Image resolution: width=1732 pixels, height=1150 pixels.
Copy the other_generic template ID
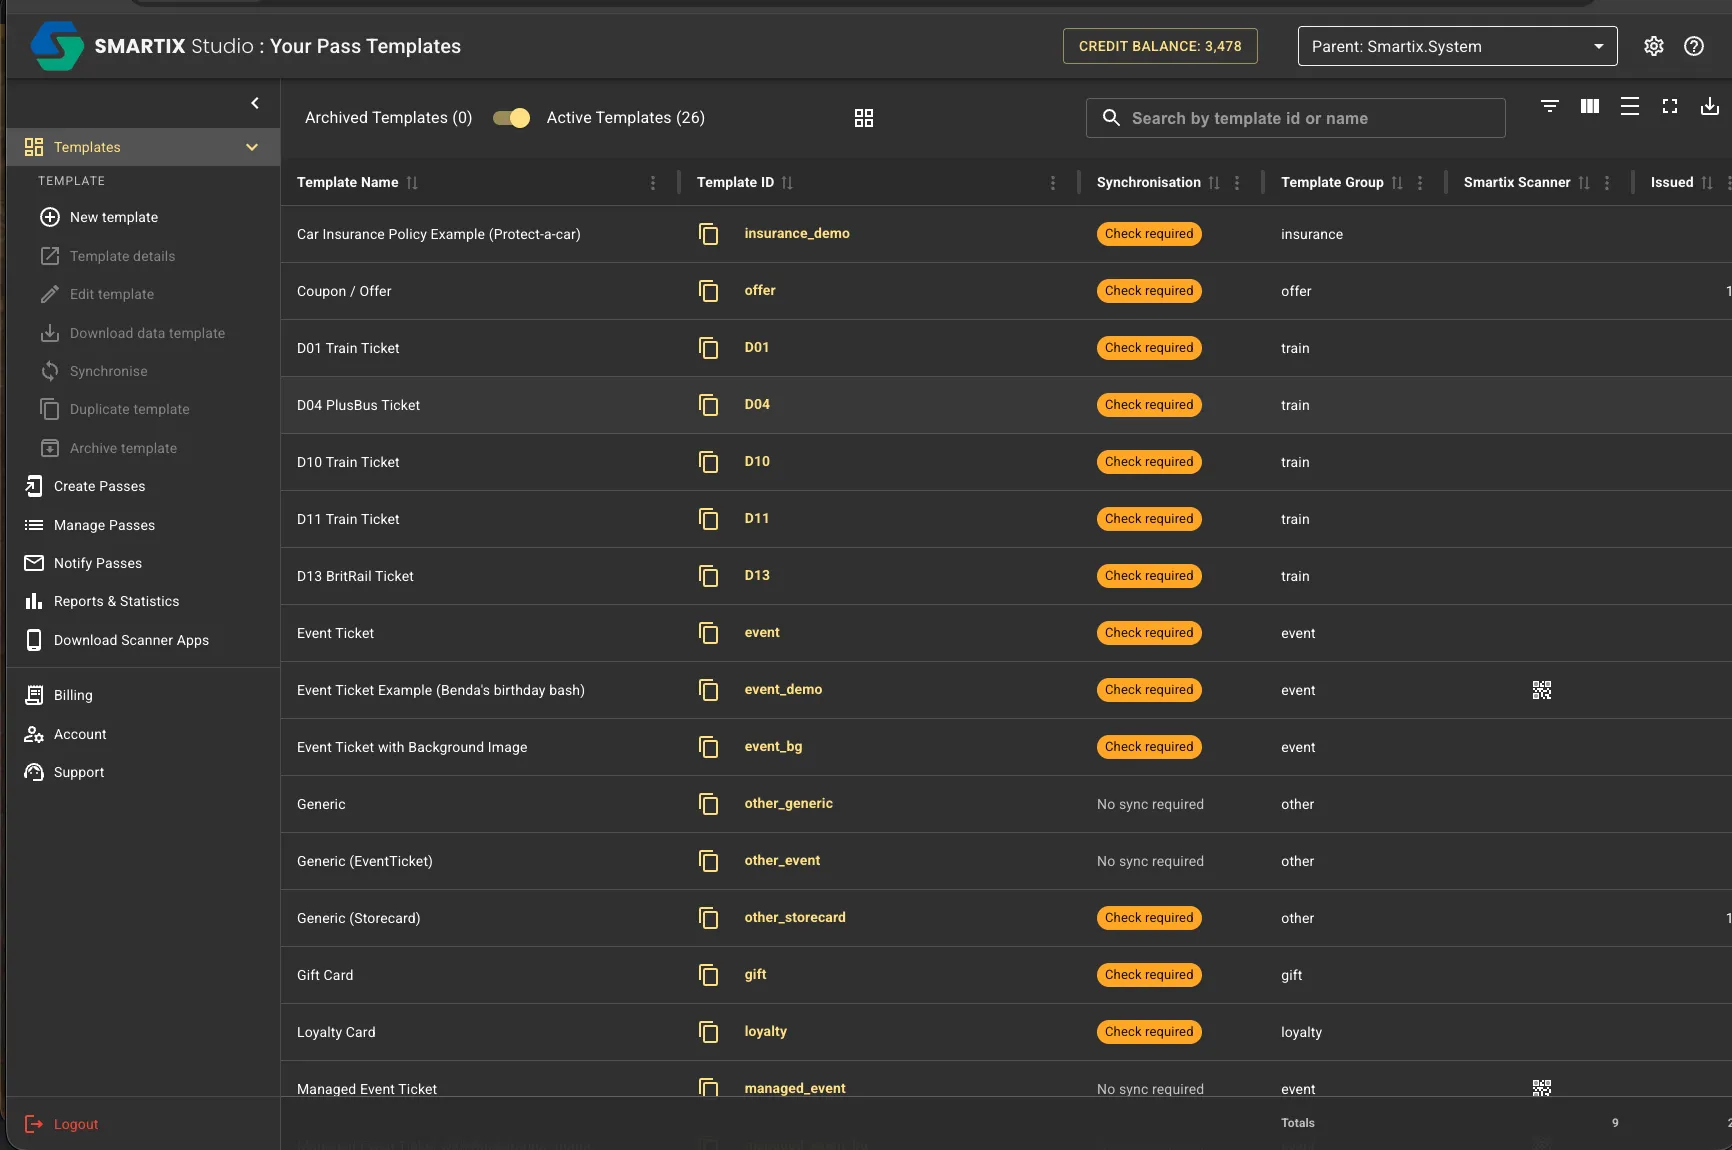pos(709,804)
